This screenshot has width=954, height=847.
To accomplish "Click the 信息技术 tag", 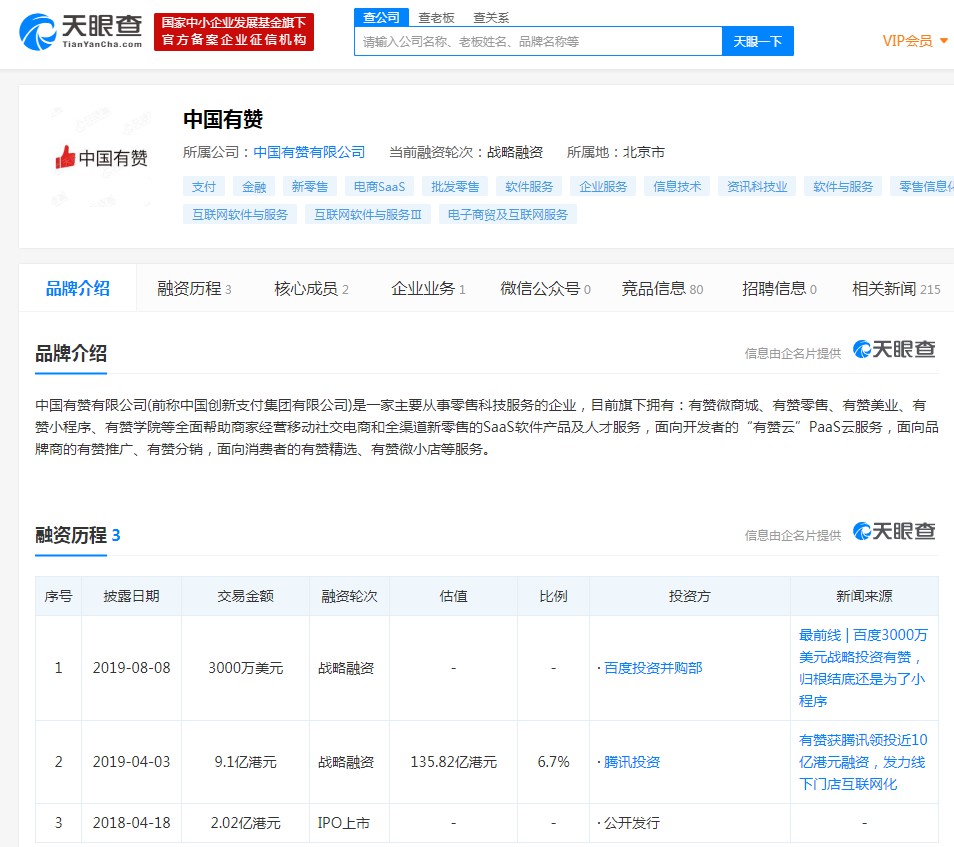I will [x=677, y=187].
